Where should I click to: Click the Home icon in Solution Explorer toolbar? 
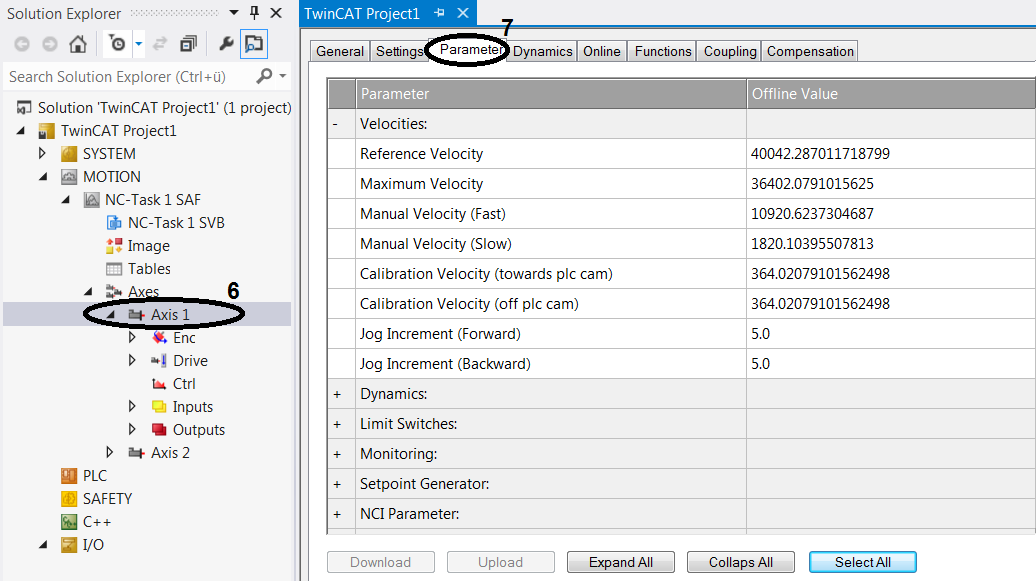[x=78, y=44]
